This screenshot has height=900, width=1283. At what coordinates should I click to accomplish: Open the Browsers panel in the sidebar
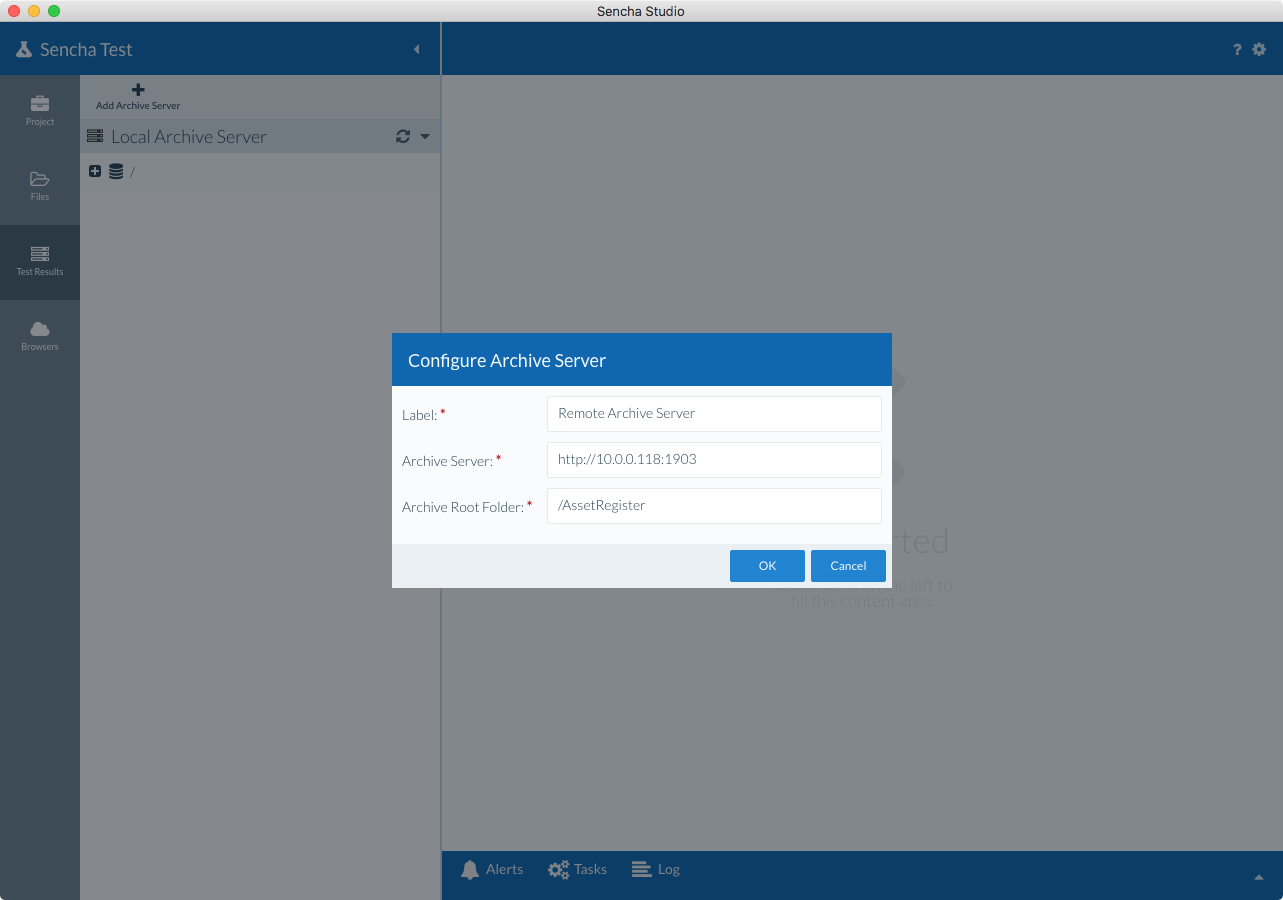[x=39, y=335]
